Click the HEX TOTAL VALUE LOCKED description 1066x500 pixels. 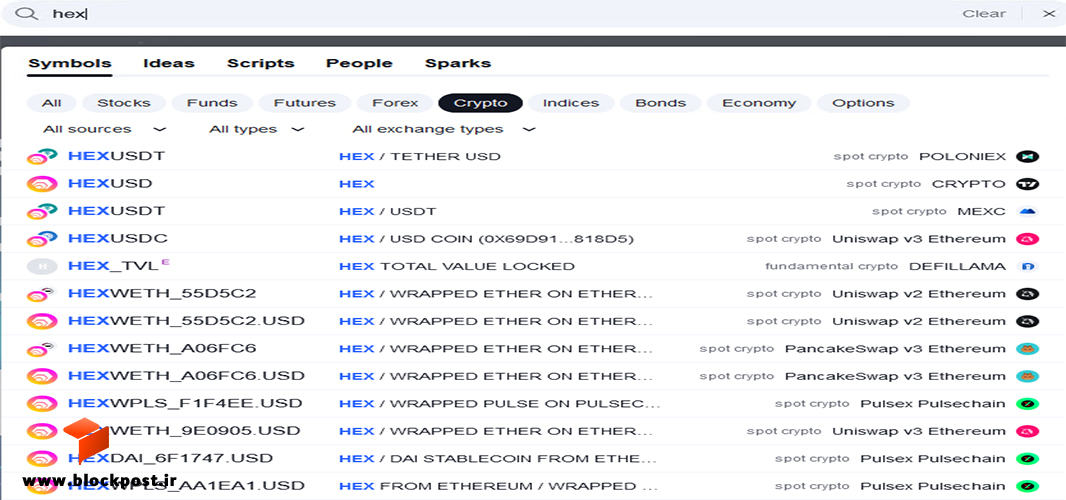tap(456, 266)
